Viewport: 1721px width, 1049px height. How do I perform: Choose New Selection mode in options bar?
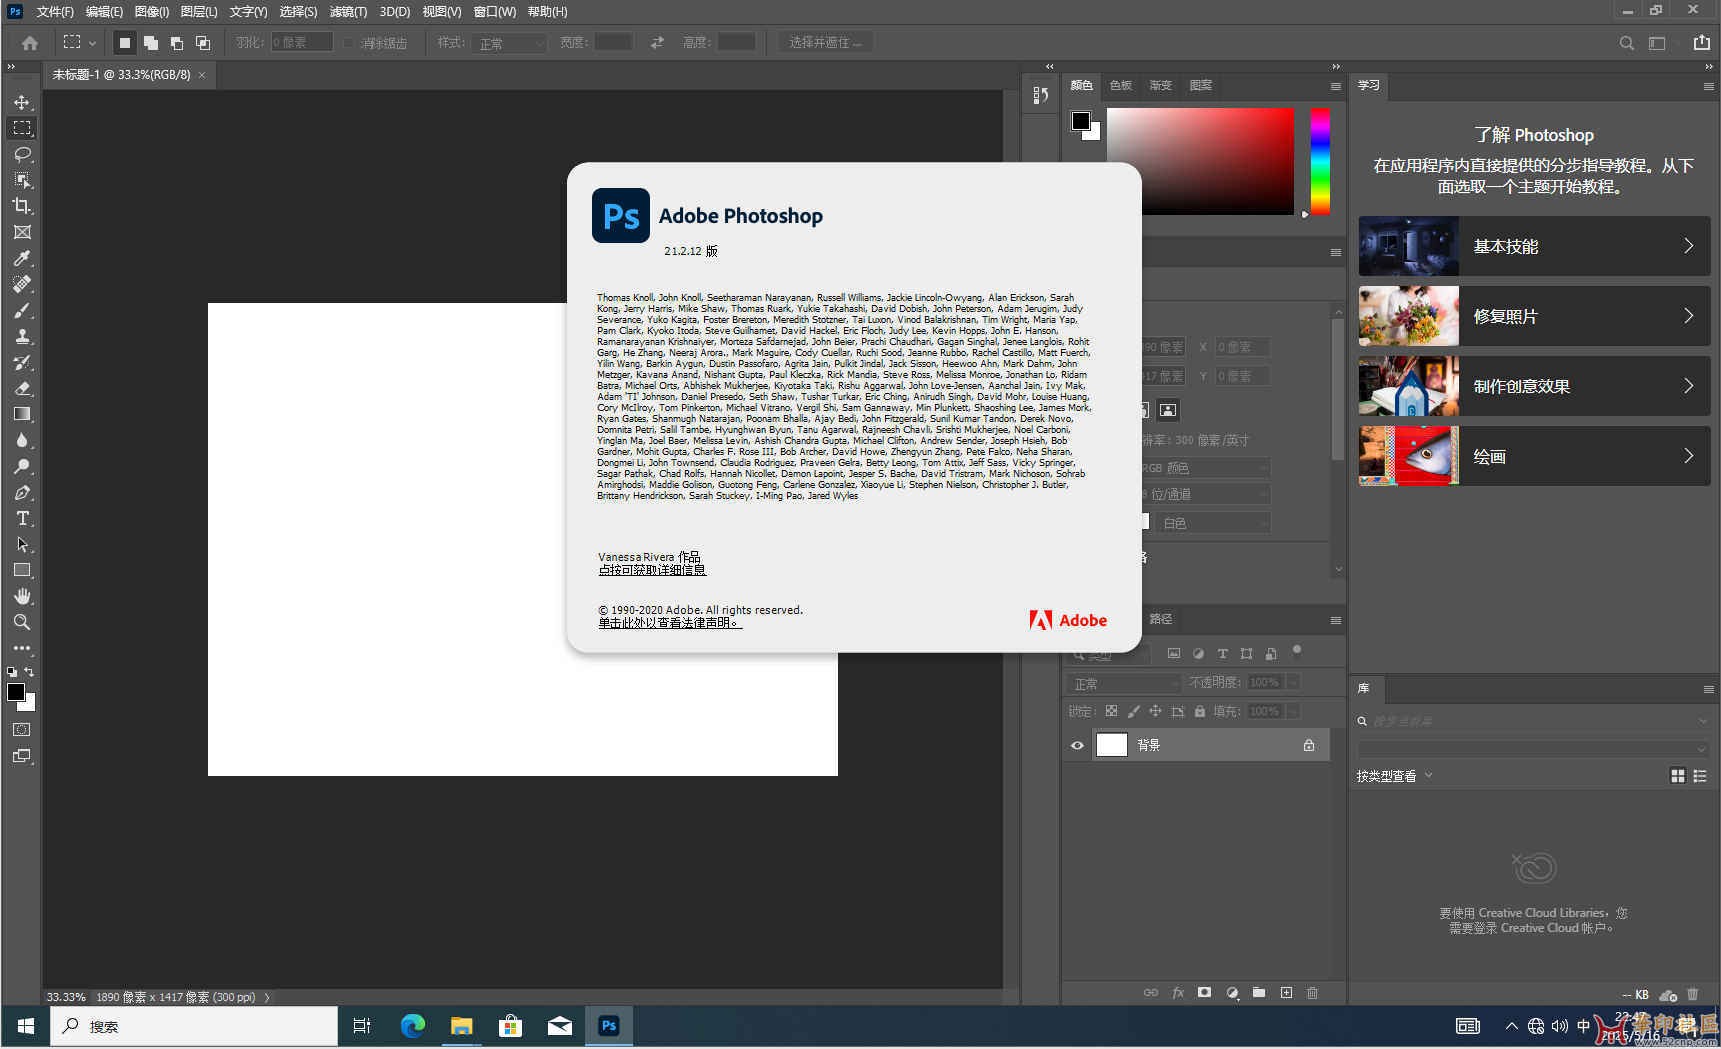point(124,43)
